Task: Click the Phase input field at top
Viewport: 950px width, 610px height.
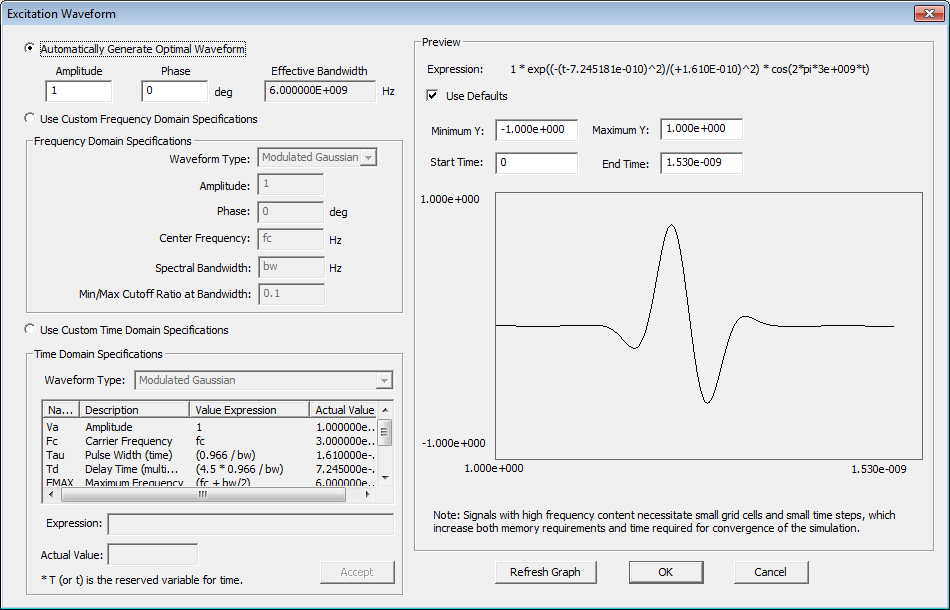Action: pyautogui.click(x=175, y=92)
